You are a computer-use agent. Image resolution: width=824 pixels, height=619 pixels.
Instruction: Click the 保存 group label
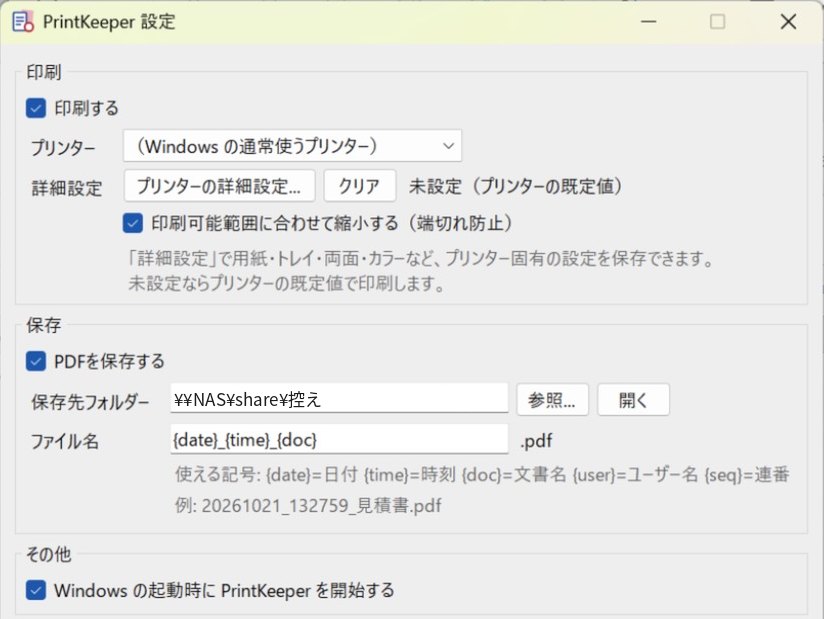pos(44,325)
